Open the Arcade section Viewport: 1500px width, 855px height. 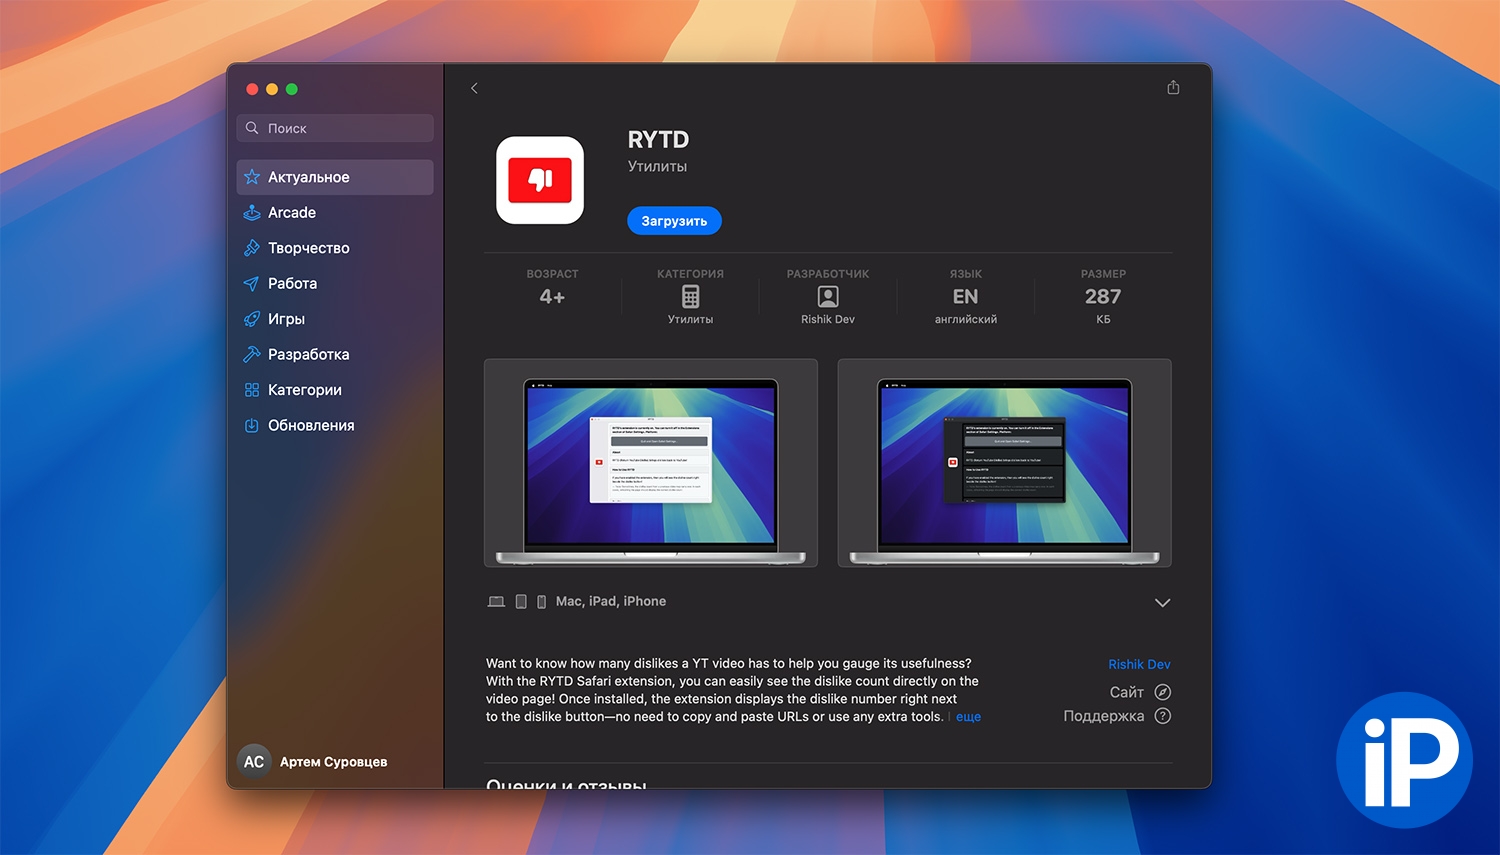[335, 213]
